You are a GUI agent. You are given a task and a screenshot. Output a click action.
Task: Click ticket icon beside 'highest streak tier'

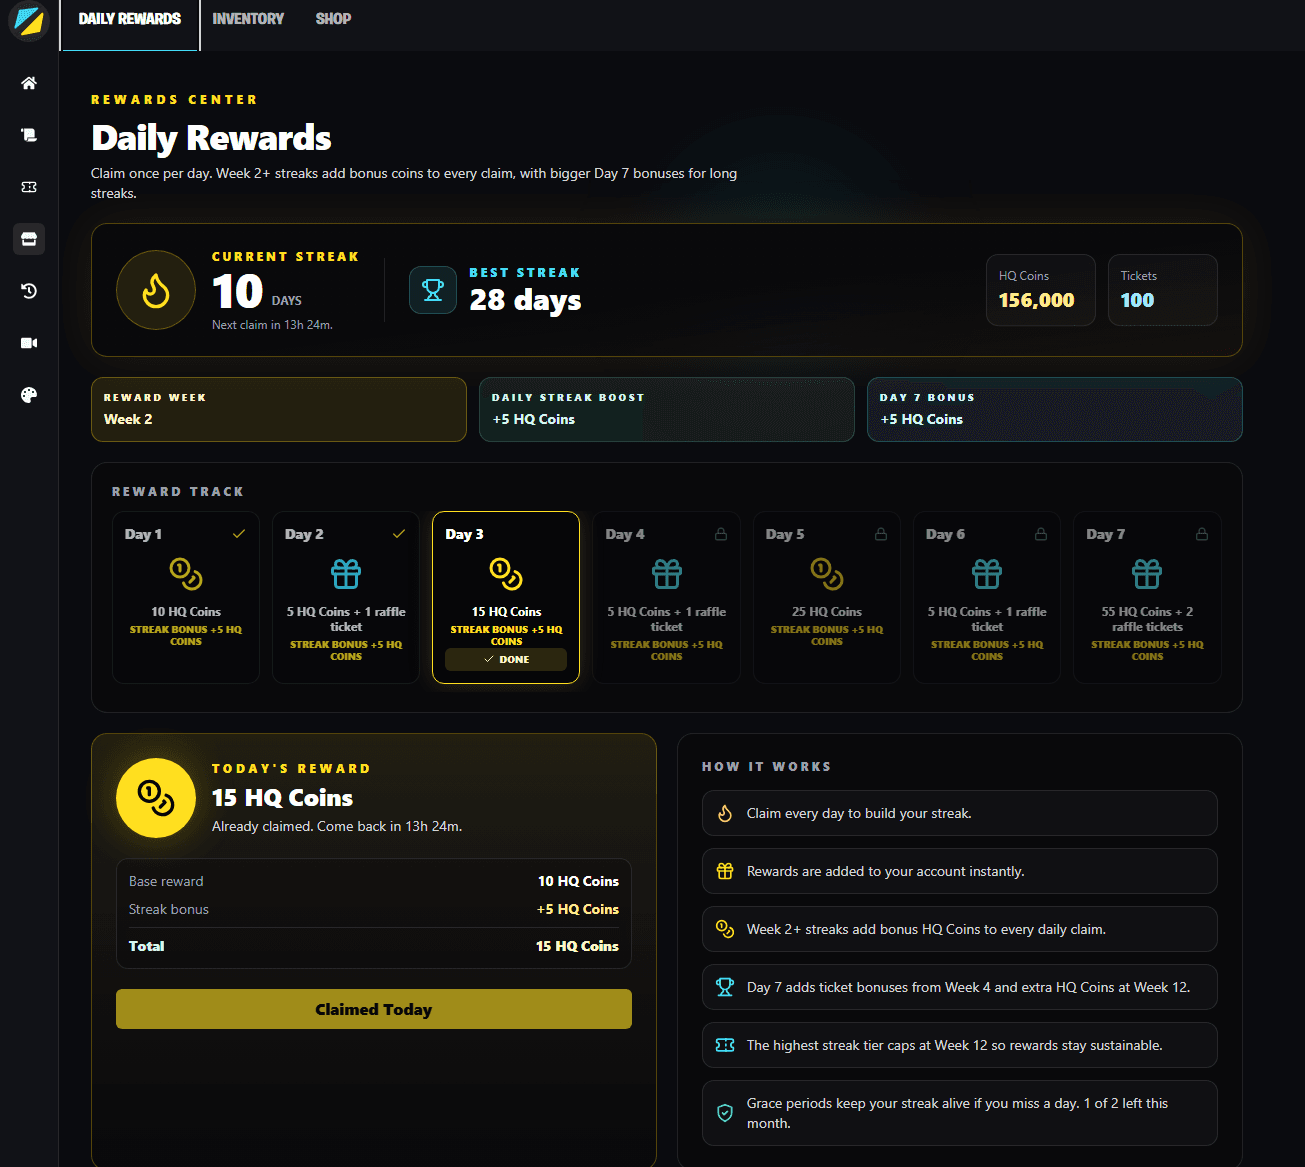725,1046
